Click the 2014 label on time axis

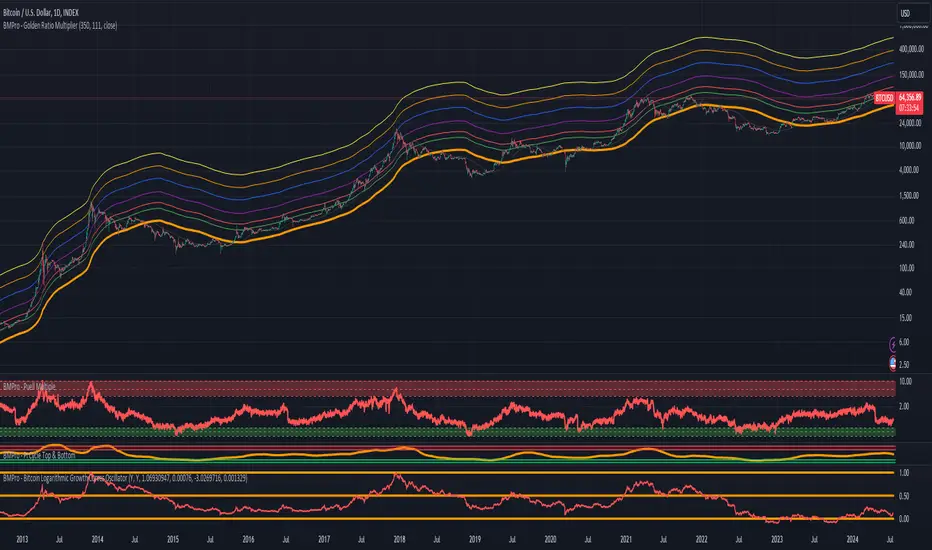pos(97,539)
